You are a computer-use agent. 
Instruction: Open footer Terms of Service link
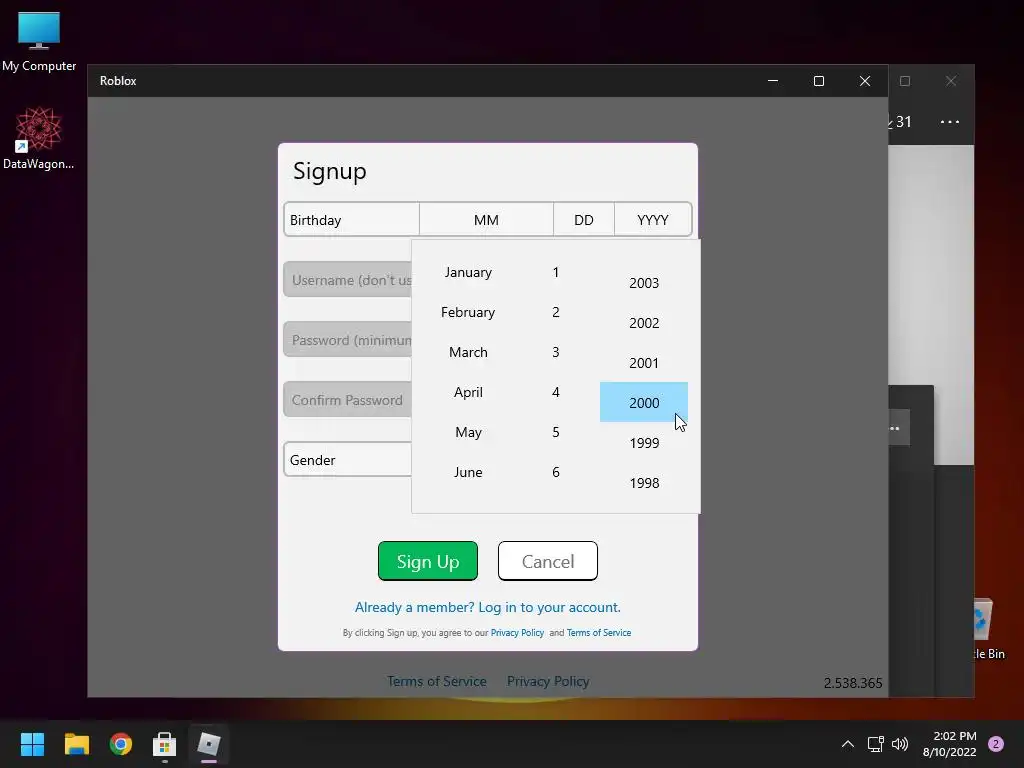coord(437,681)
